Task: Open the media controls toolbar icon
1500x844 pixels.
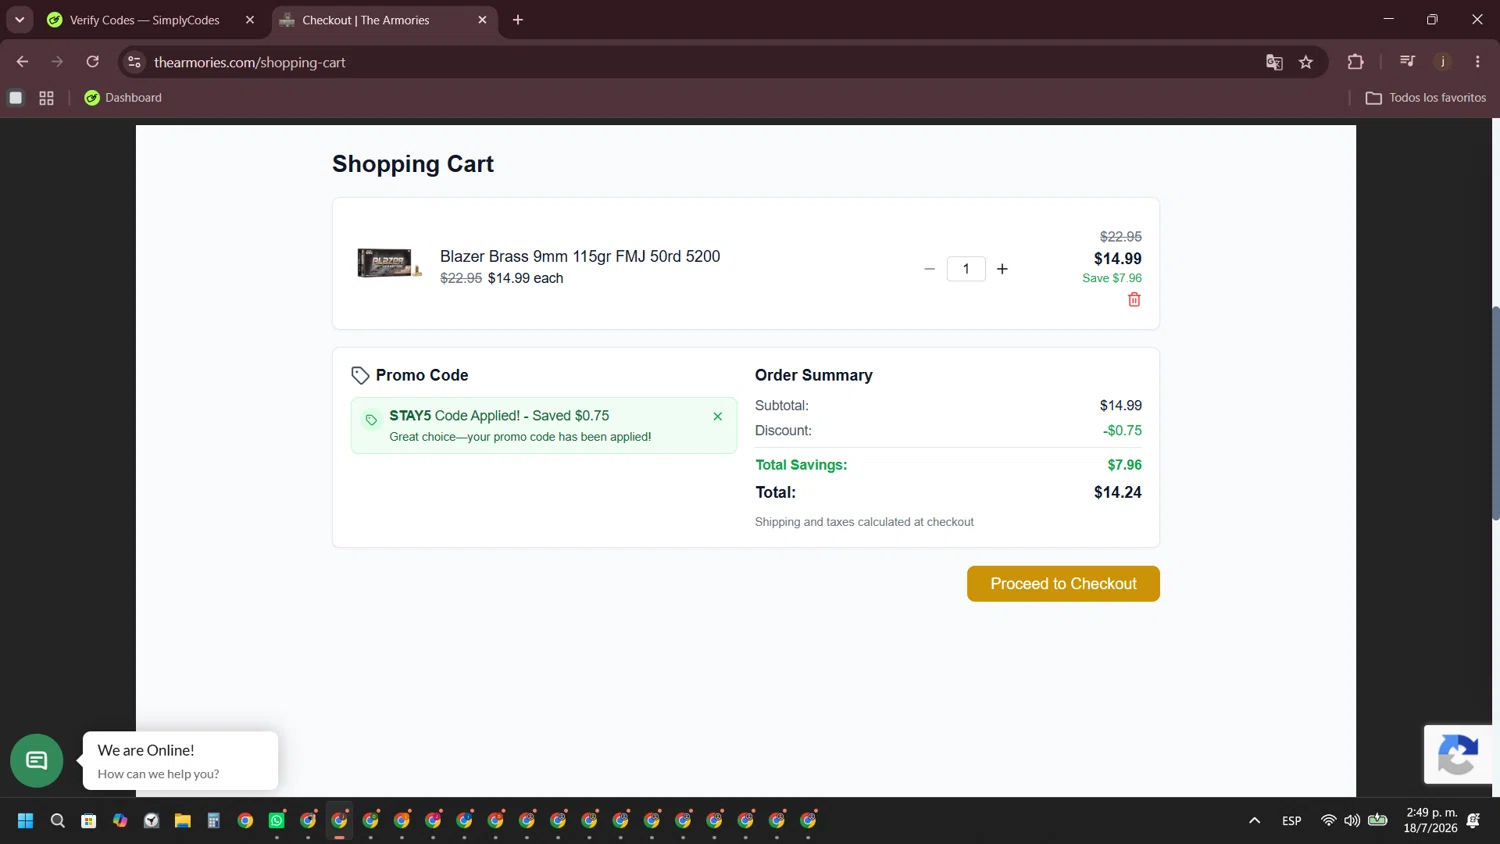Action: [1407, 62]
